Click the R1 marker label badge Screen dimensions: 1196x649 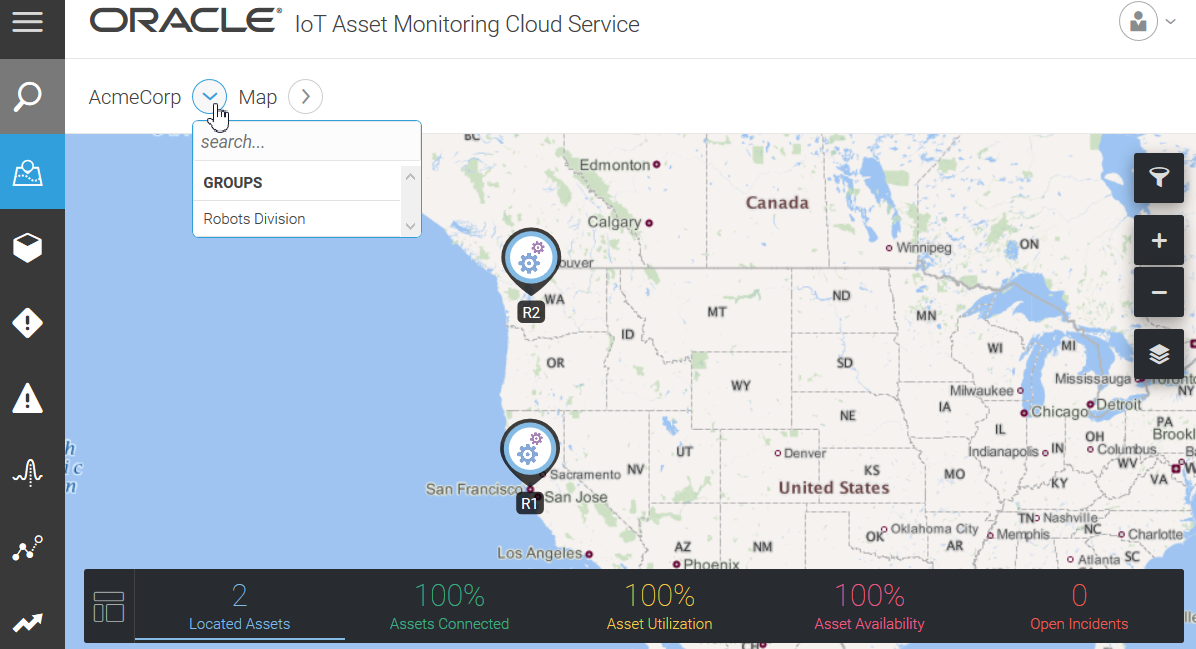[x=529, y=503]
